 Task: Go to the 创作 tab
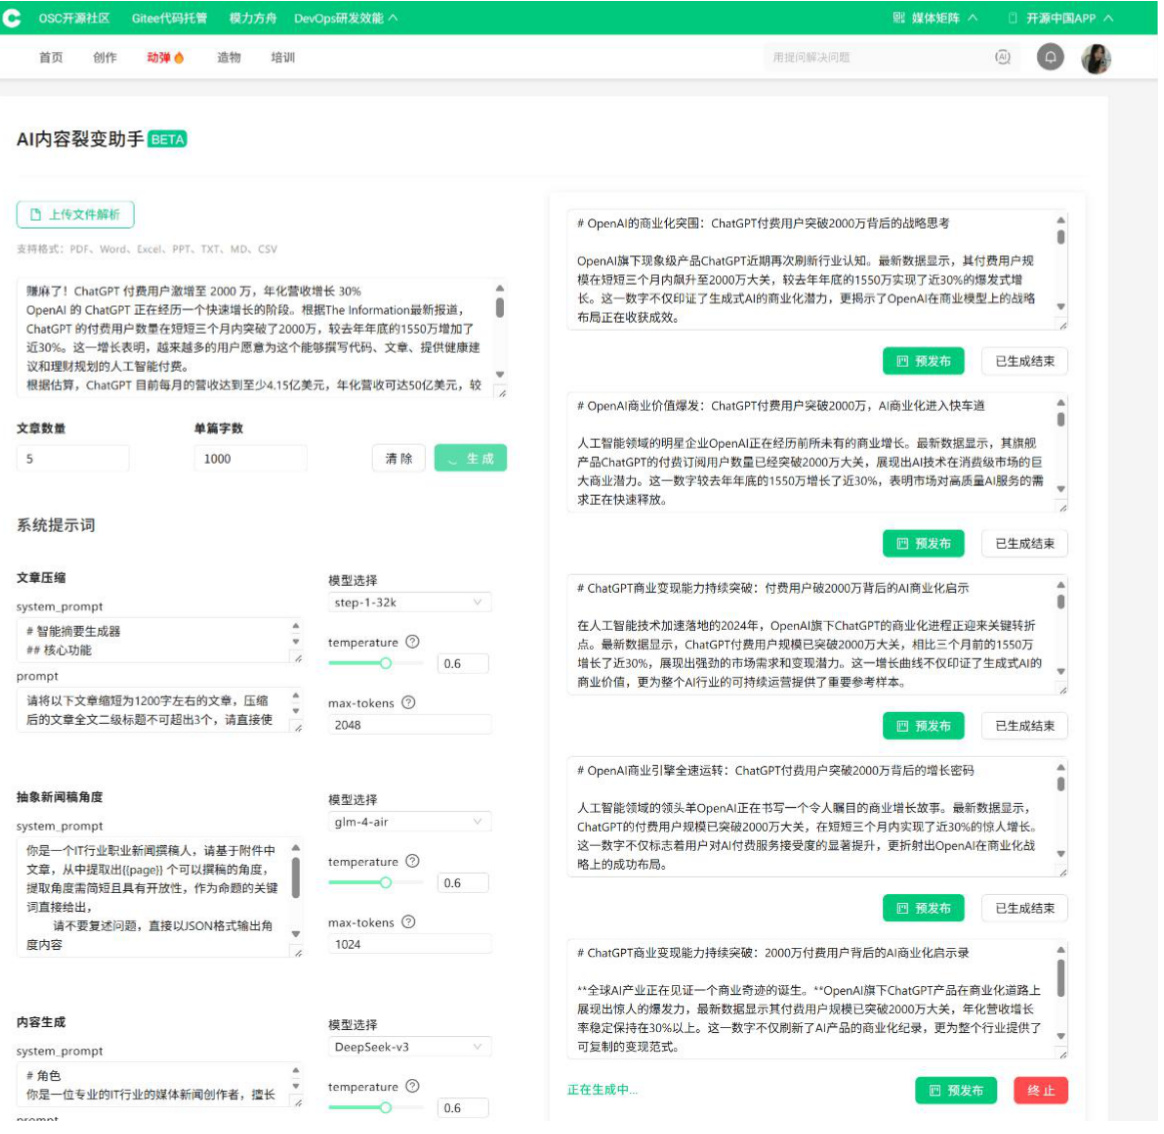(105, 58)
